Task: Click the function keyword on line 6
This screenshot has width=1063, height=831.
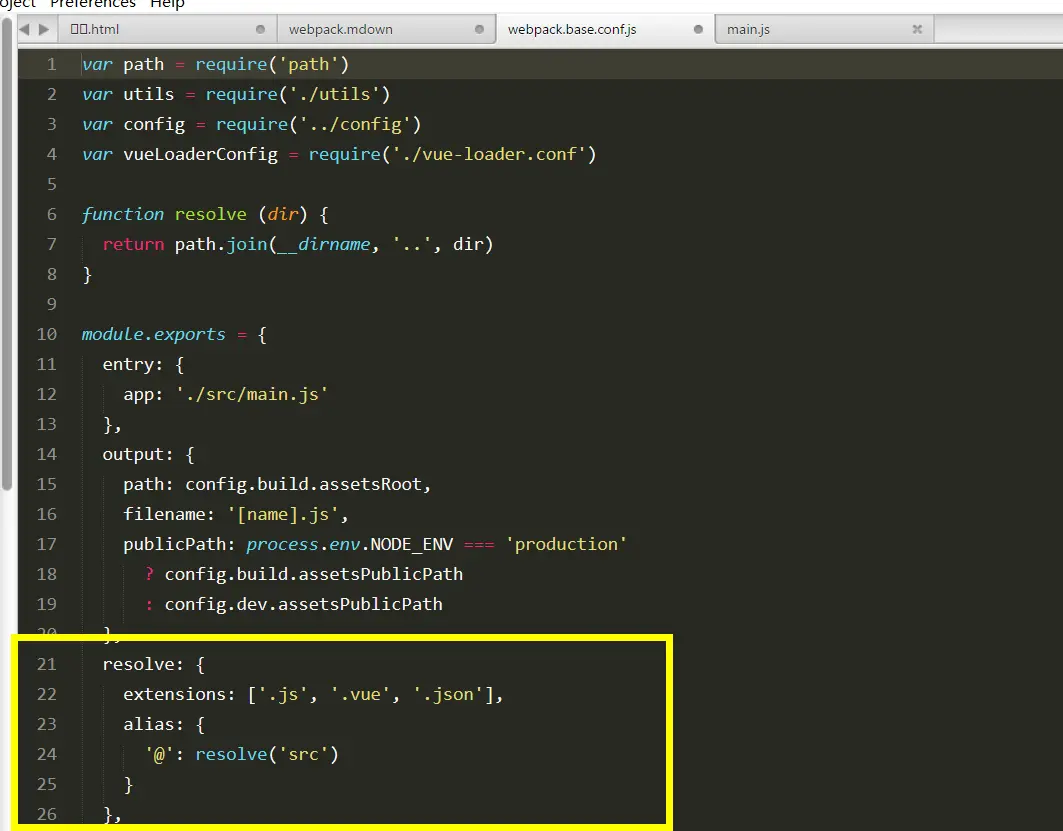Action: (x=123, y=214)
